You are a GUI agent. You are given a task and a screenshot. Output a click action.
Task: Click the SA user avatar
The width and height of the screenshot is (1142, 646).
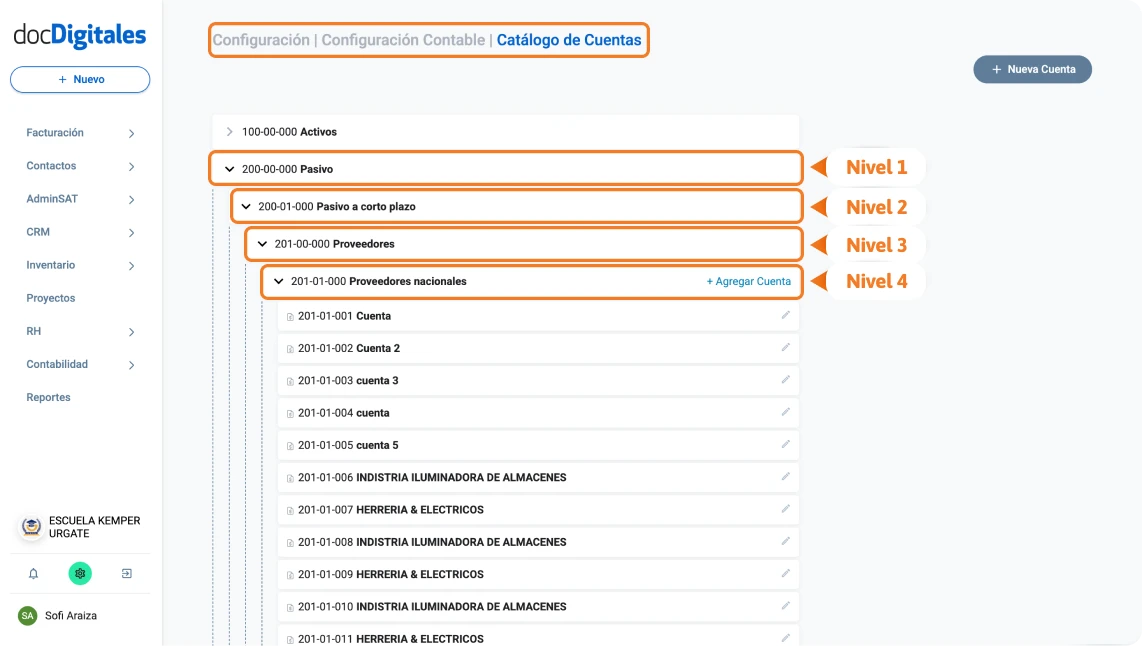pos(27,616)
